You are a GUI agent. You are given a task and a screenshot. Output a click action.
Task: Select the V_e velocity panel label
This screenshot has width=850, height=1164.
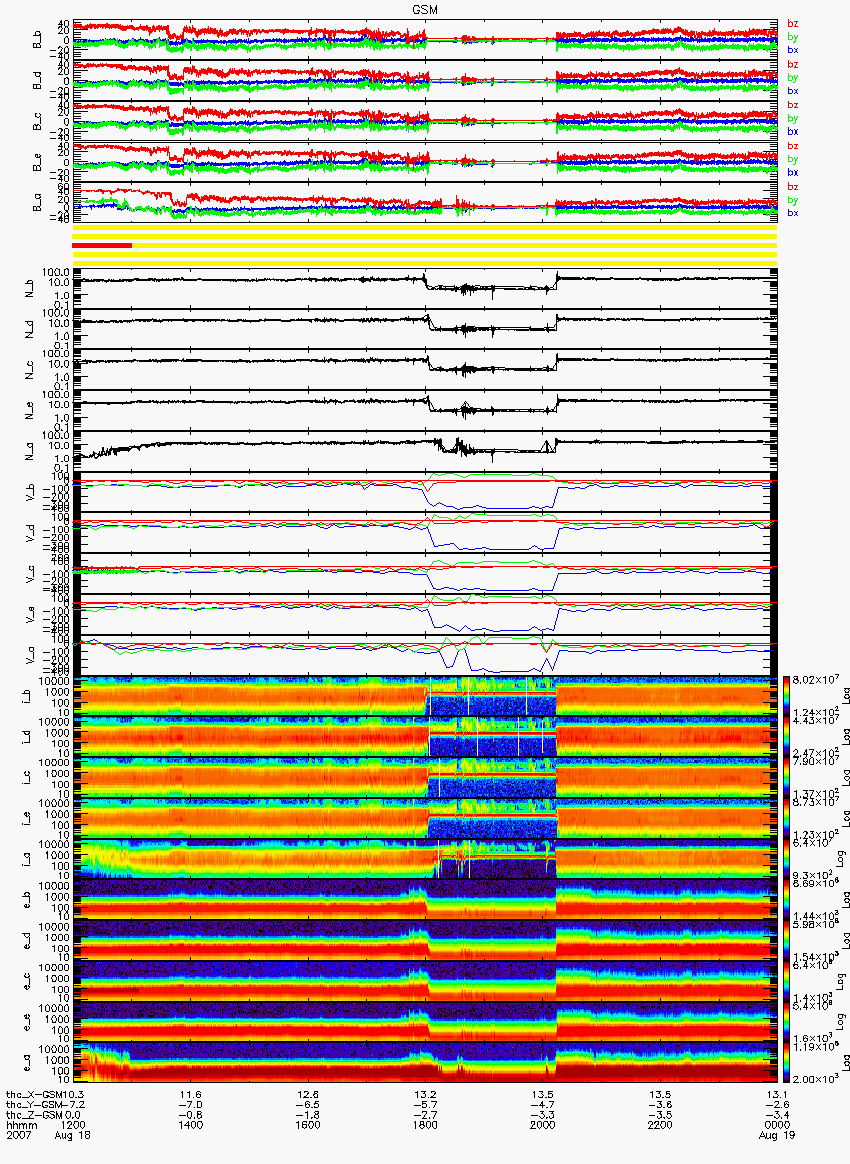(x=30, y=615)
